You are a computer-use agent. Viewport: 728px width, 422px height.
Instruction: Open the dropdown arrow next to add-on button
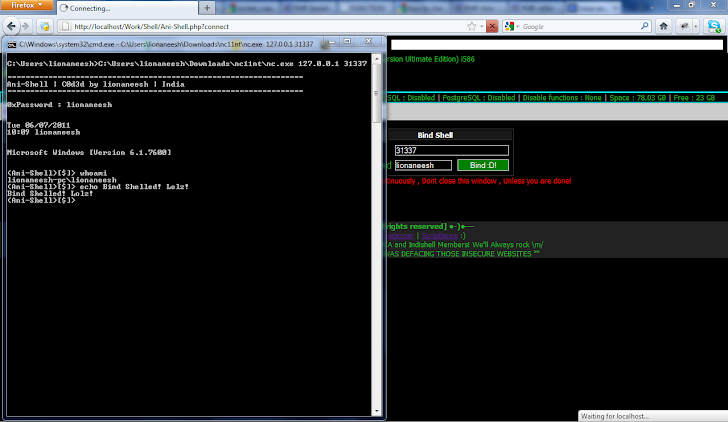(695, 26)
